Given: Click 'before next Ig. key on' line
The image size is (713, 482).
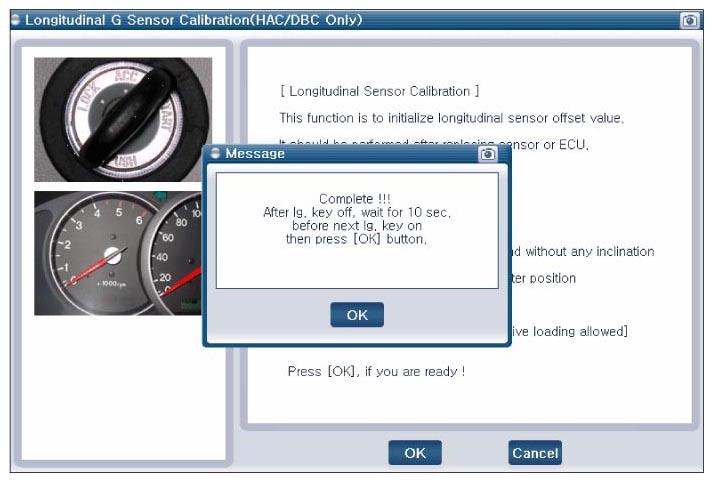Looking at the screenshot, I should coord(356,226).
